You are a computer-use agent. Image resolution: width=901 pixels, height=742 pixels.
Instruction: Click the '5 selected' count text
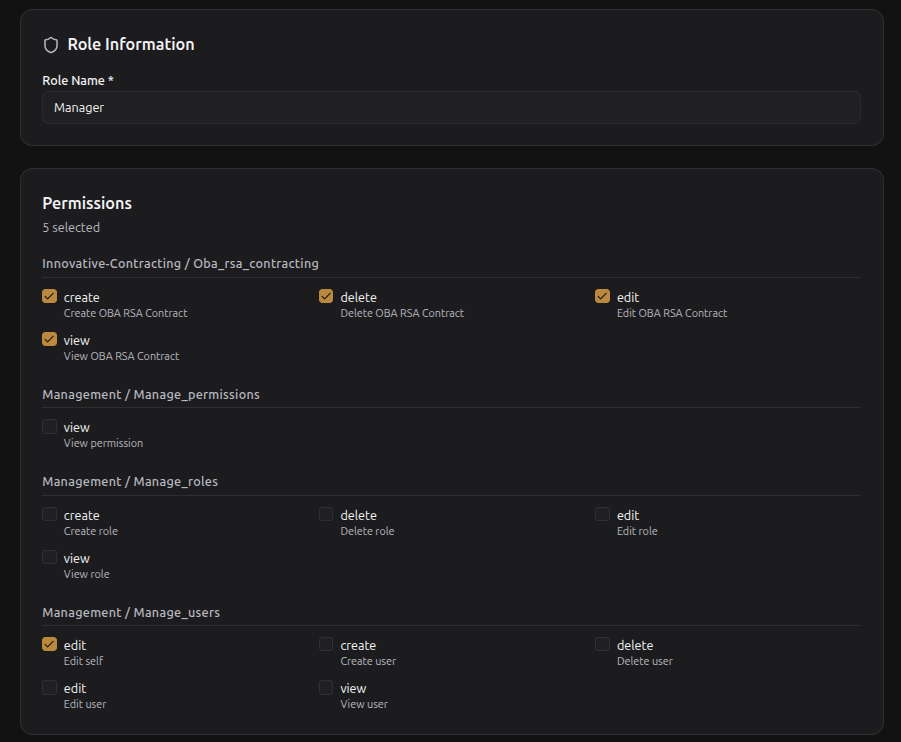(71, 228)
